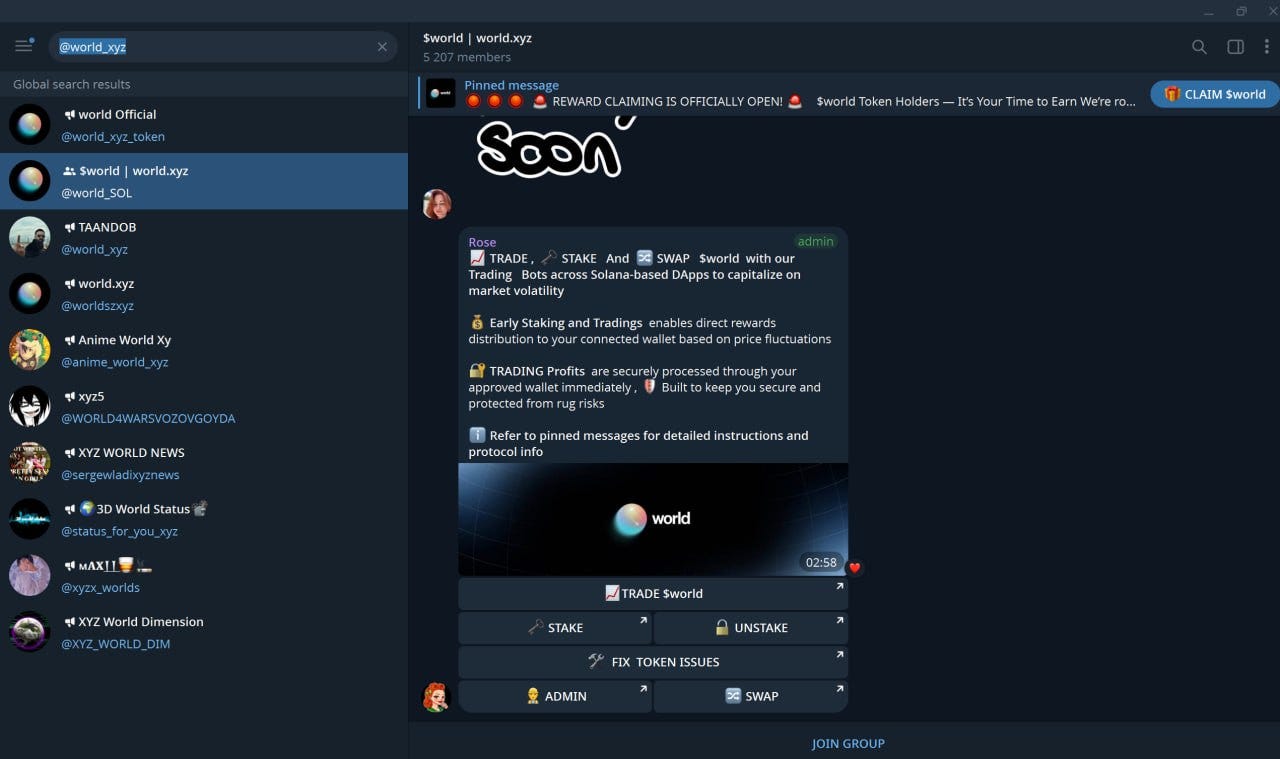The height and width of the screenshot is (759, 1280).
Task: Open the Anime World Xy channel result
Action: point(204,350)
